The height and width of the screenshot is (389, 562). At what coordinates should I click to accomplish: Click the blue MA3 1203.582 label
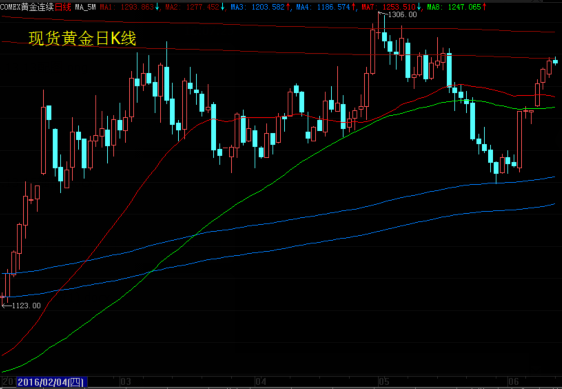point(258,7)
